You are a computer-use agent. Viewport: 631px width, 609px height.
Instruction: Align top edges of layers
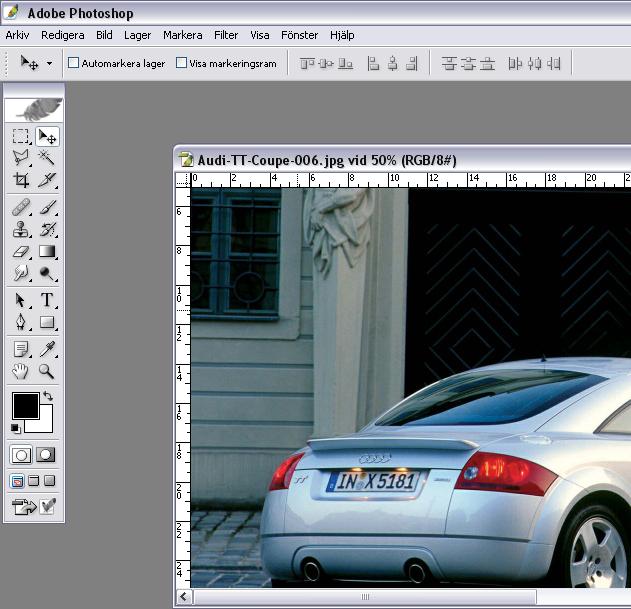(x=307, y=63)
